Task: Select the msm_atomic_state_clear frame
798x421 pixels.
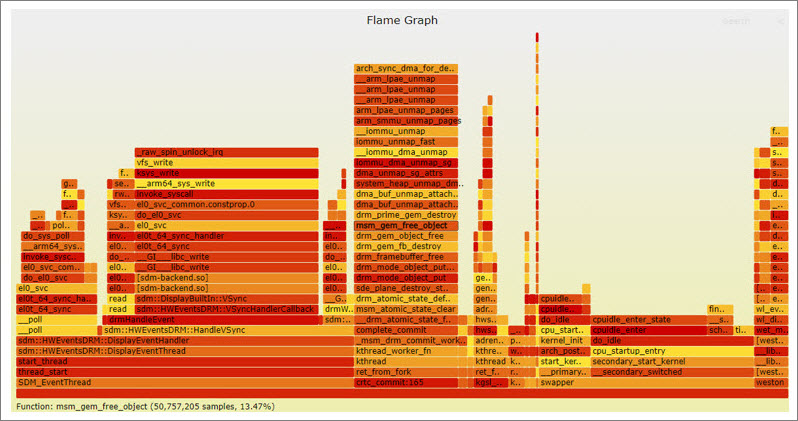Action: (406, 309)
